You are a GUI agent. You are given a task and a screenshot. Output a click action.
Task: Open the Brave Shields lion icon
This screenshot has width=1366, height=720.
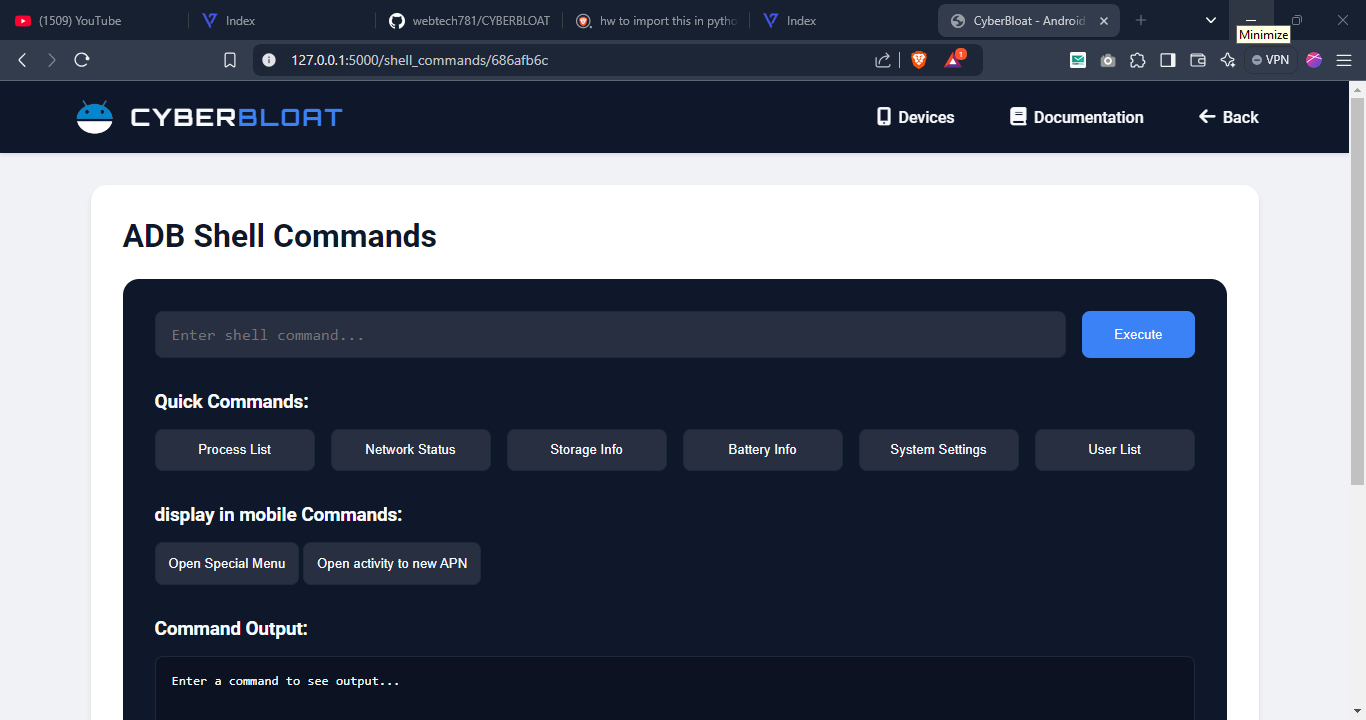click(918, 60)
